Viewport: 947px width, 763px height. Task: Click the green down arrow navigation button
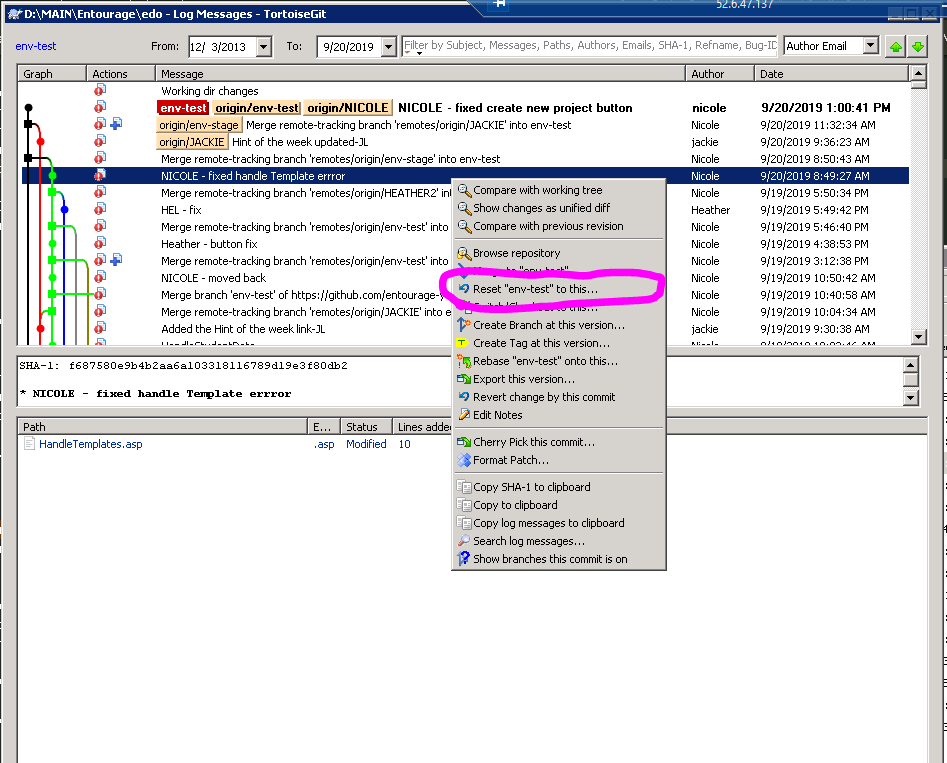[x=918, y=47]
